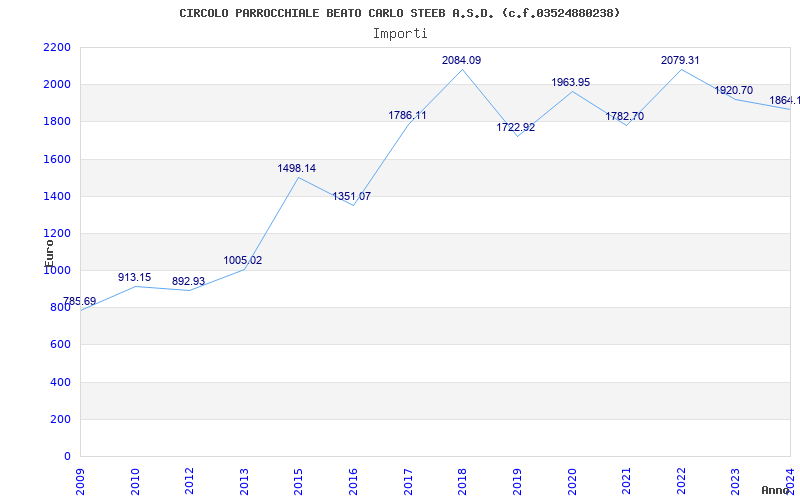Click the 400 value on Euro axis
The image size is (800, 500).
pyautogui.click(x=60, y=382)
